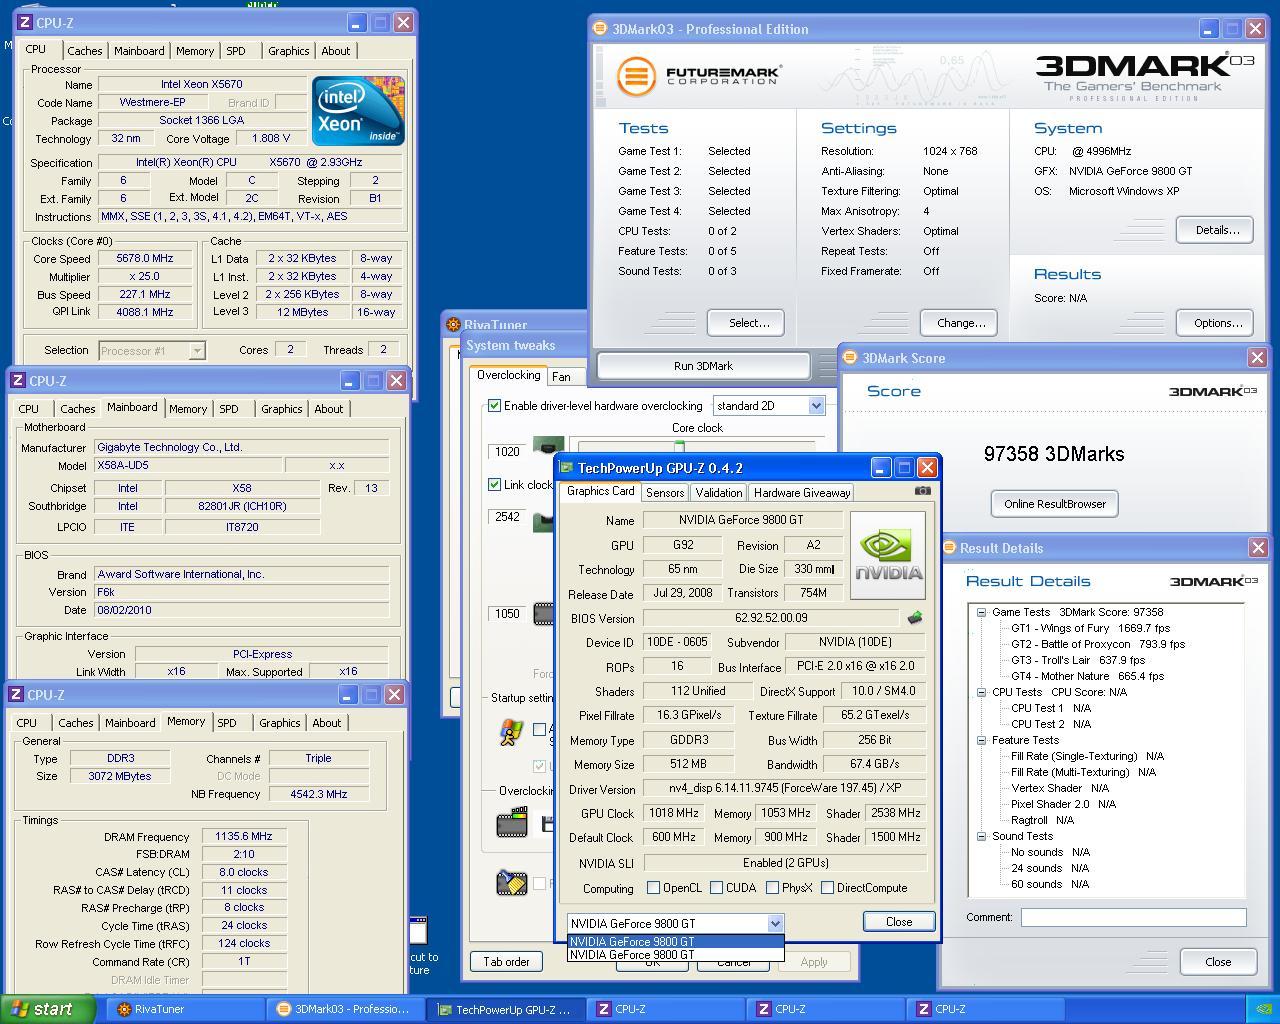Image resolution: width=1280 pixels, height=1024 pixels.
Task: Open the Windows Start menu
Action: (x=48, y=1009)
